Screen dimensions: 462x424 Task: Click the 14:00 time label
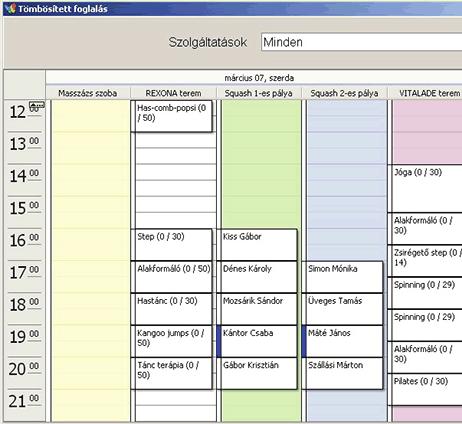pos(24,176)
